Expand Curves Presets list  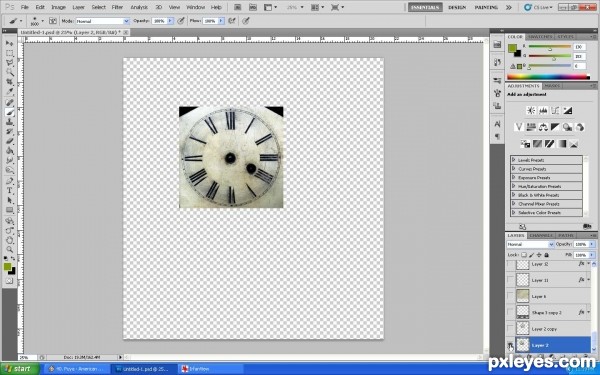514,169
